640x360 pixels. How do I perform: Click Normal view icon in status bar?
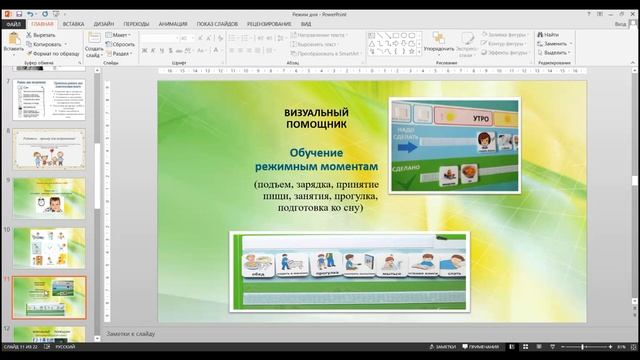click(512, 347)
